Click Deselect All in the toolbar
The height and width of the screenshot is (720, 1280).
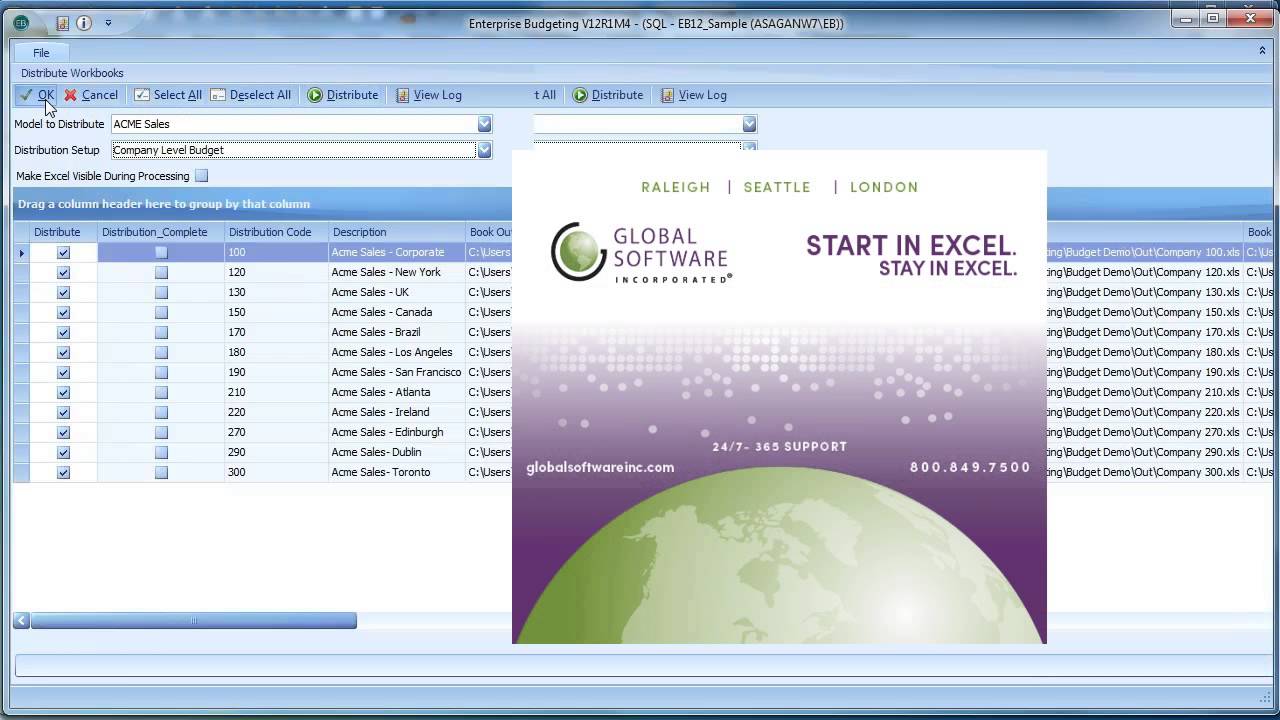click(x=251, y=95)
